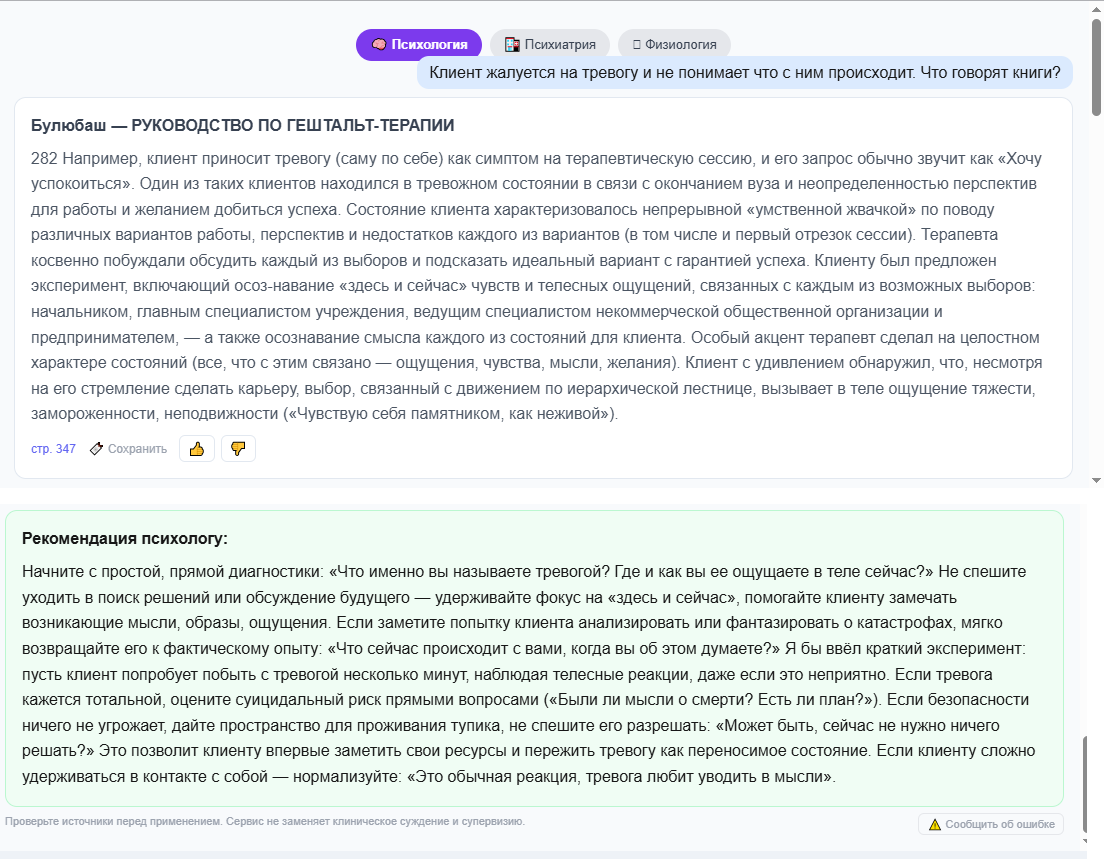
Task: Click the upper results scrollbar thumb
Action: 1096,67
